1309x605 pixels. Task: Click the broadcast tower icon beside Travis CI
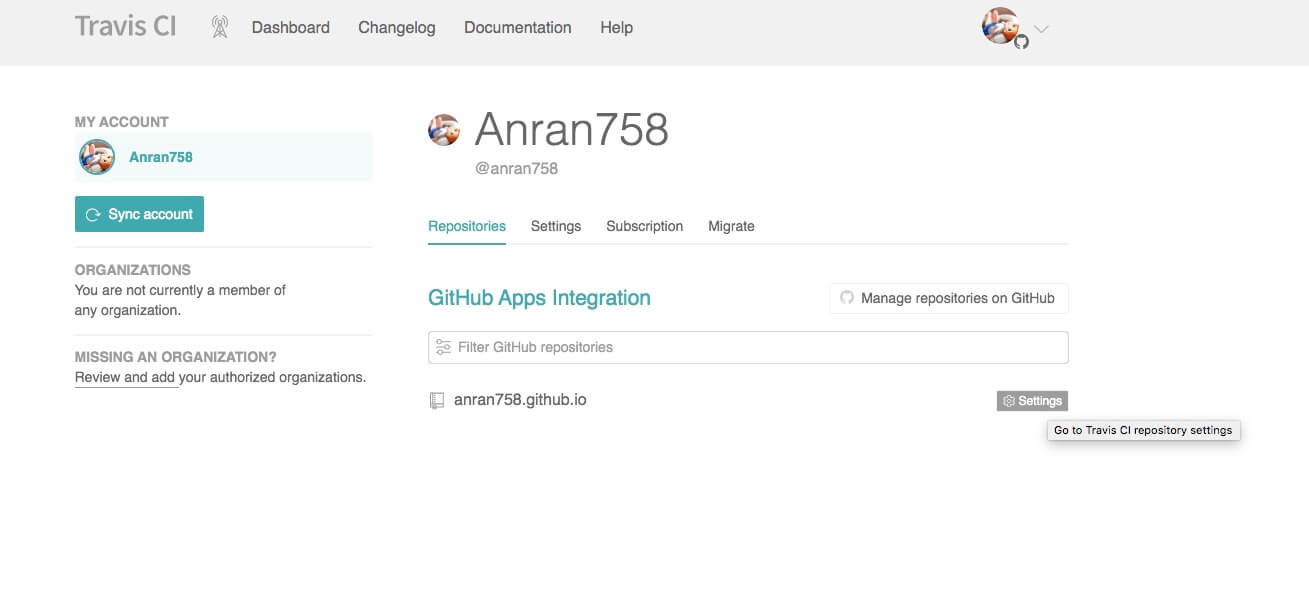(220, 27)
